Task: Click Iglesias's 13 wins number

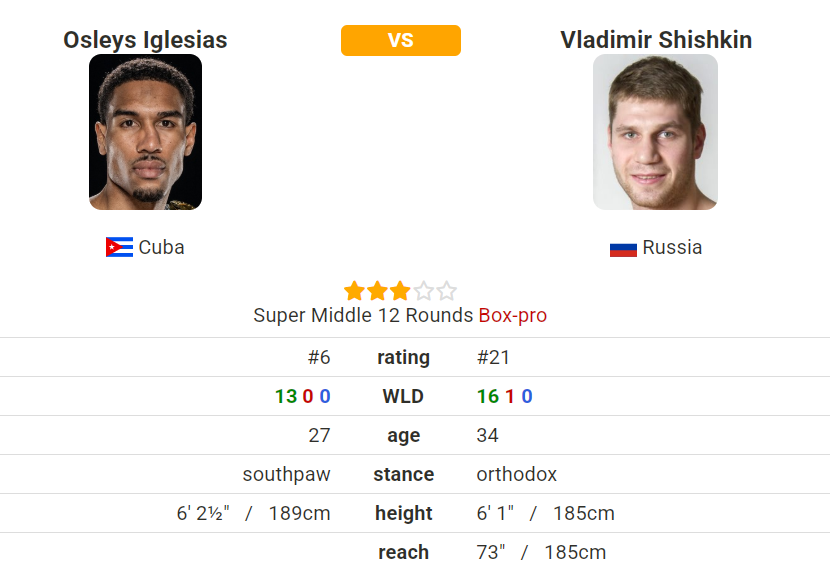Action: (286, 396)
